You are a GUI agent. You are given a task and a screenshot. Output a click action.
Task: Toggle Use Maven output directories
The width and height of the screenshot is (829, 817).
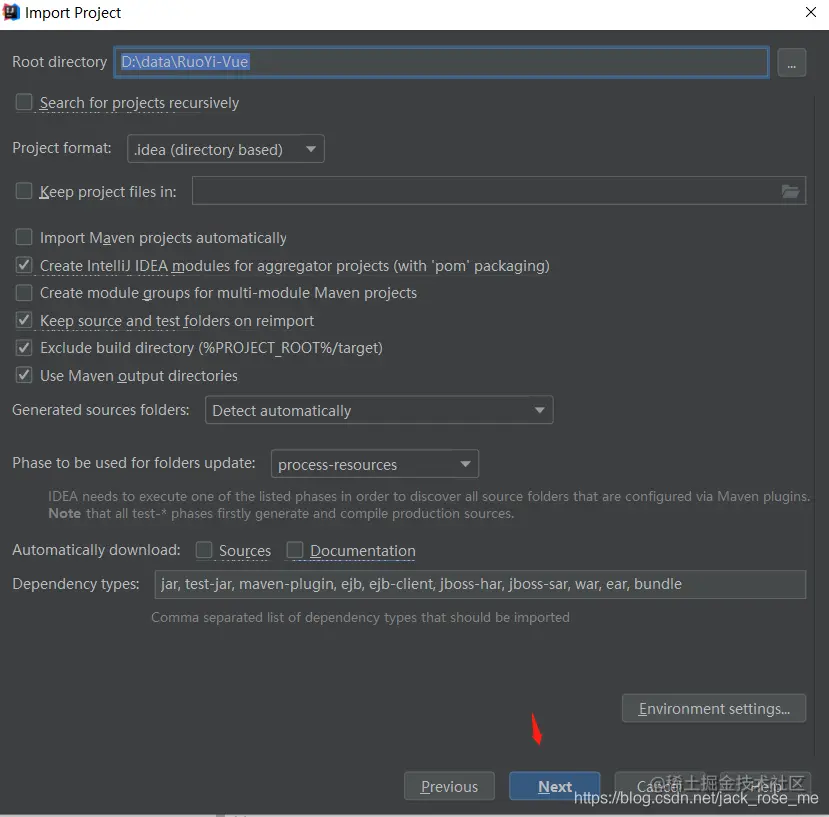(24, 375)
